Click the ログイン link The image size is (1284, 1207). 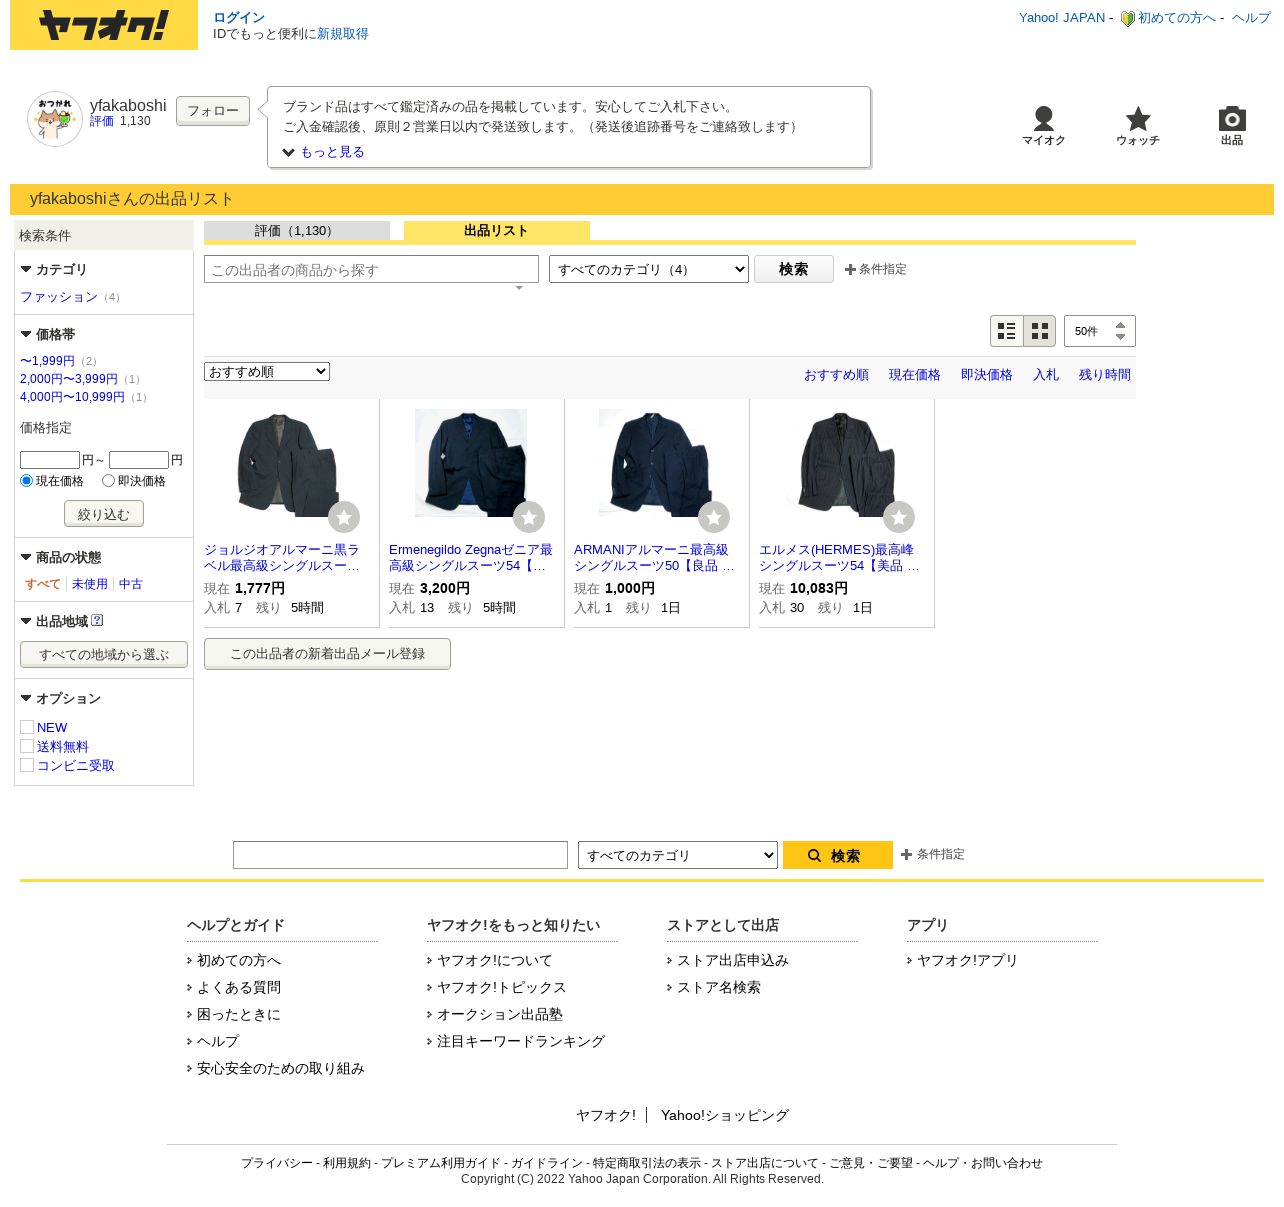239,18
